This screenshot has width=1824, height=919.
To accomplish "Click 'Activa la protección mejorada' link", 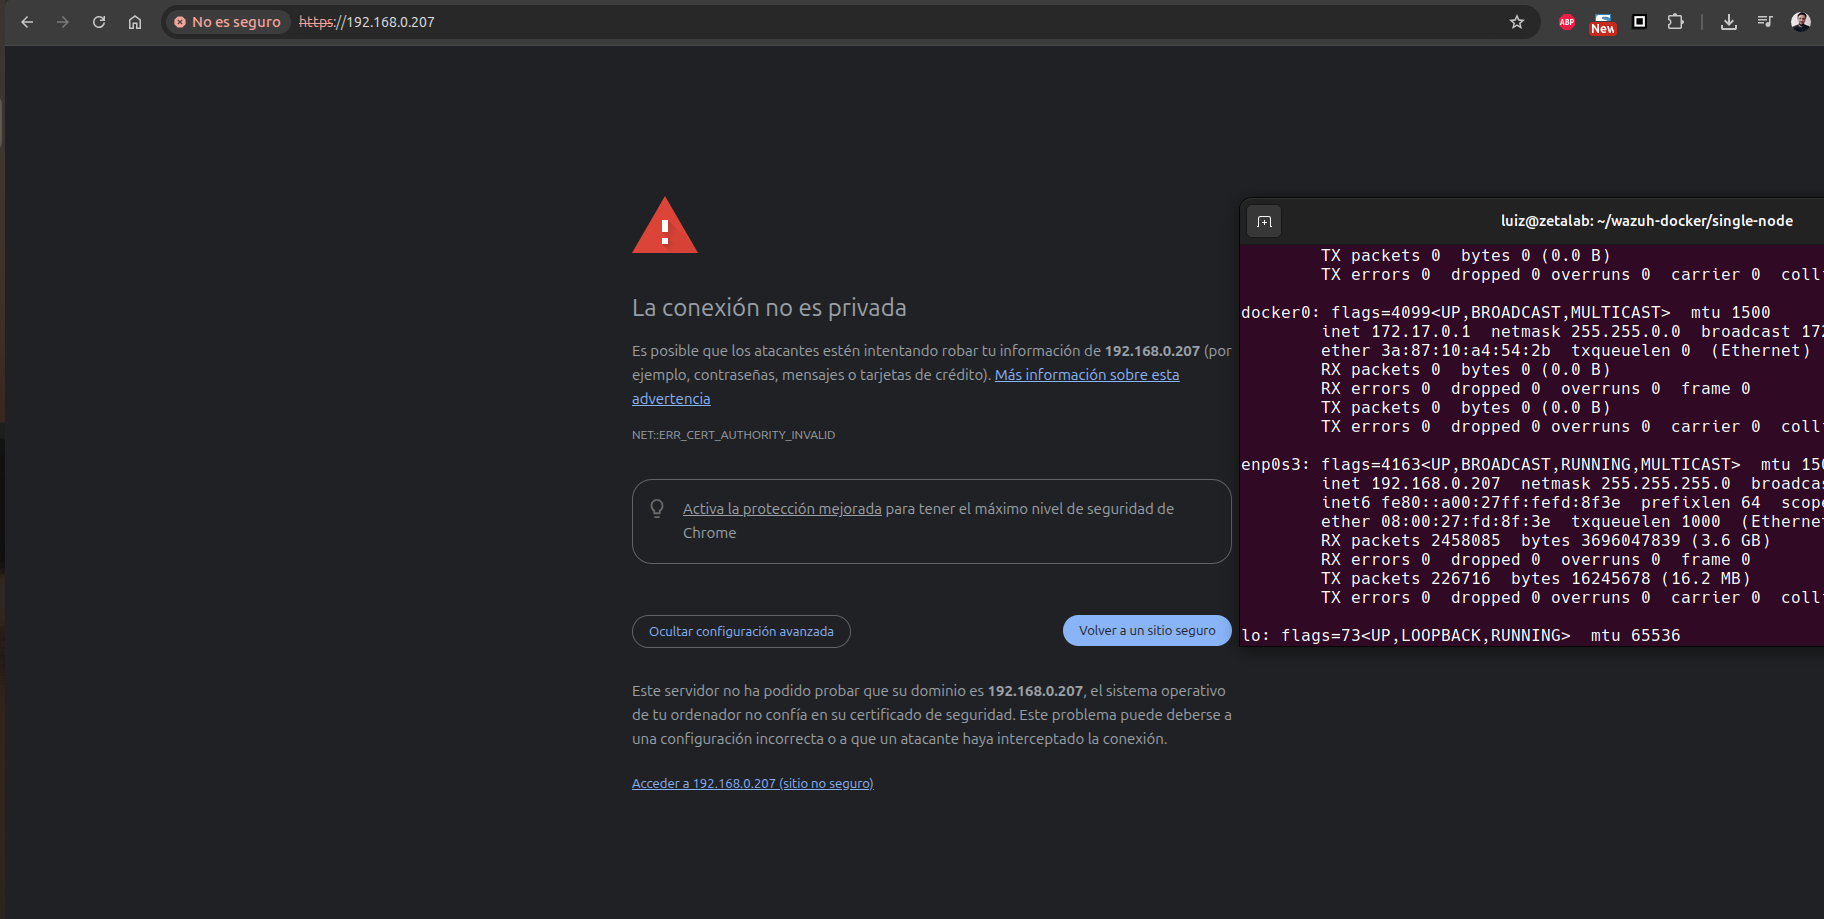I will (x=782, y=509).
